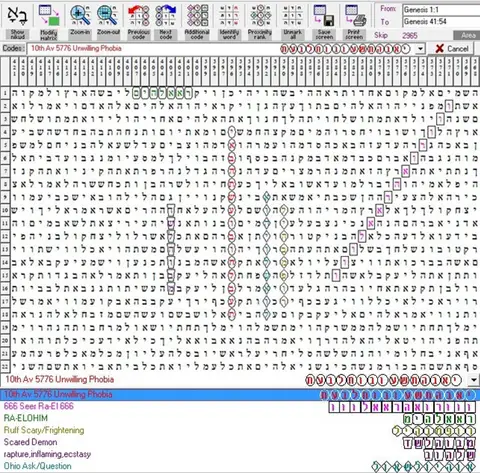The height and width of the screenshot is (473, 480).
Task: Click the Save screen icon
Action: tap(324, 15)
